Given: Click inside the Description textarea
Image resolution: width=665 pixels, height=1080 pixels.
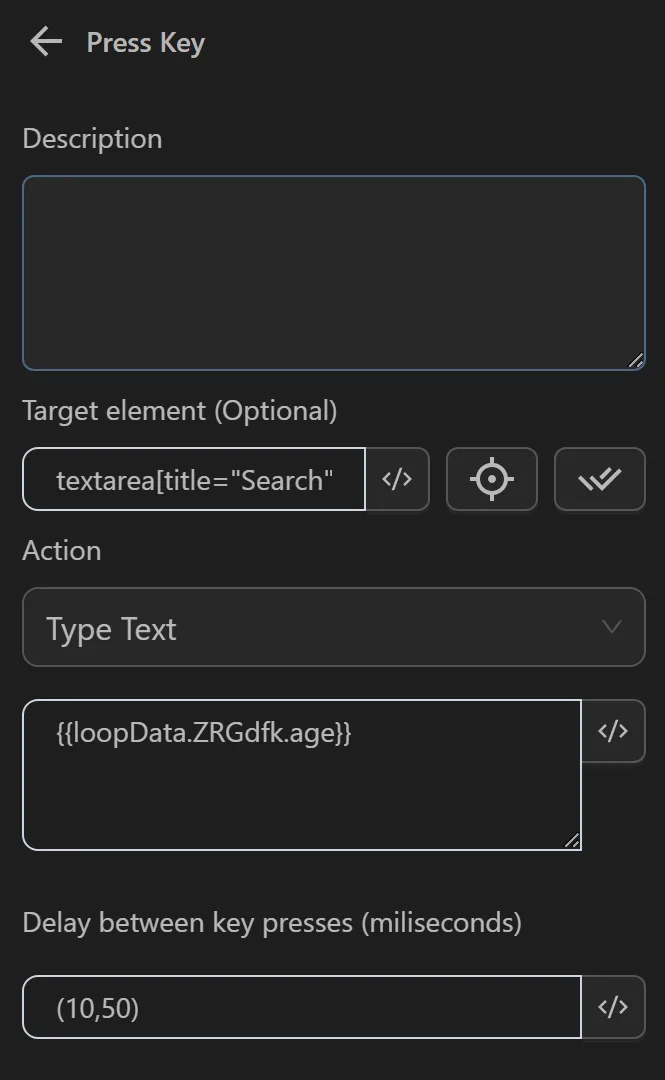Looking at the screenshot, I should point(333,270).
